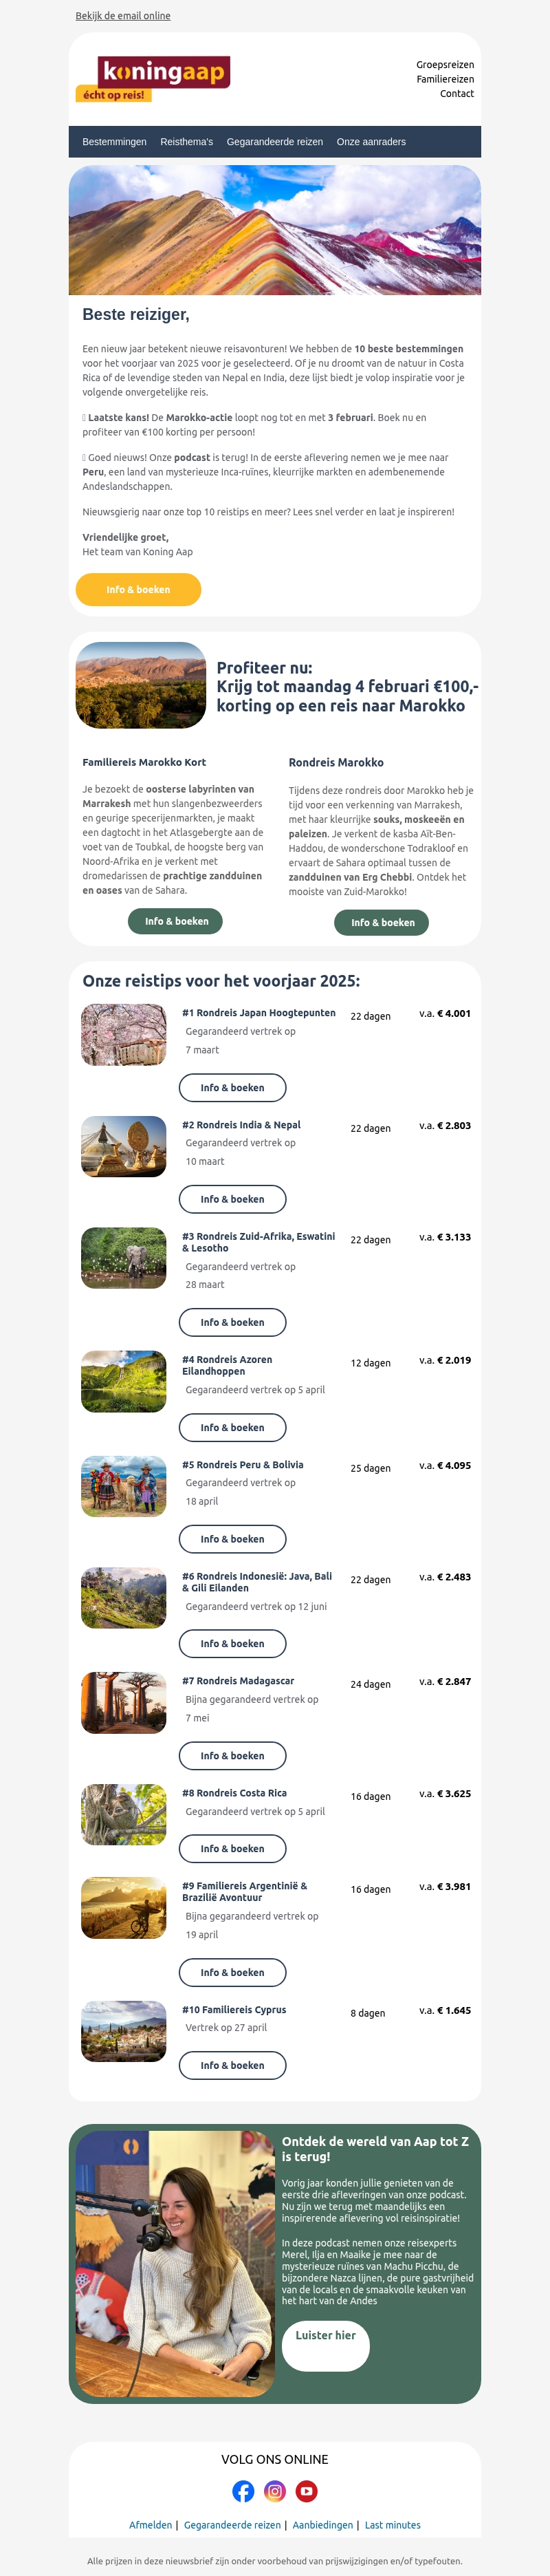The image size is (550, 2576).
Task: Open the Bekijk de email online link
Action: pyautogui.click(x=123, y=16)
